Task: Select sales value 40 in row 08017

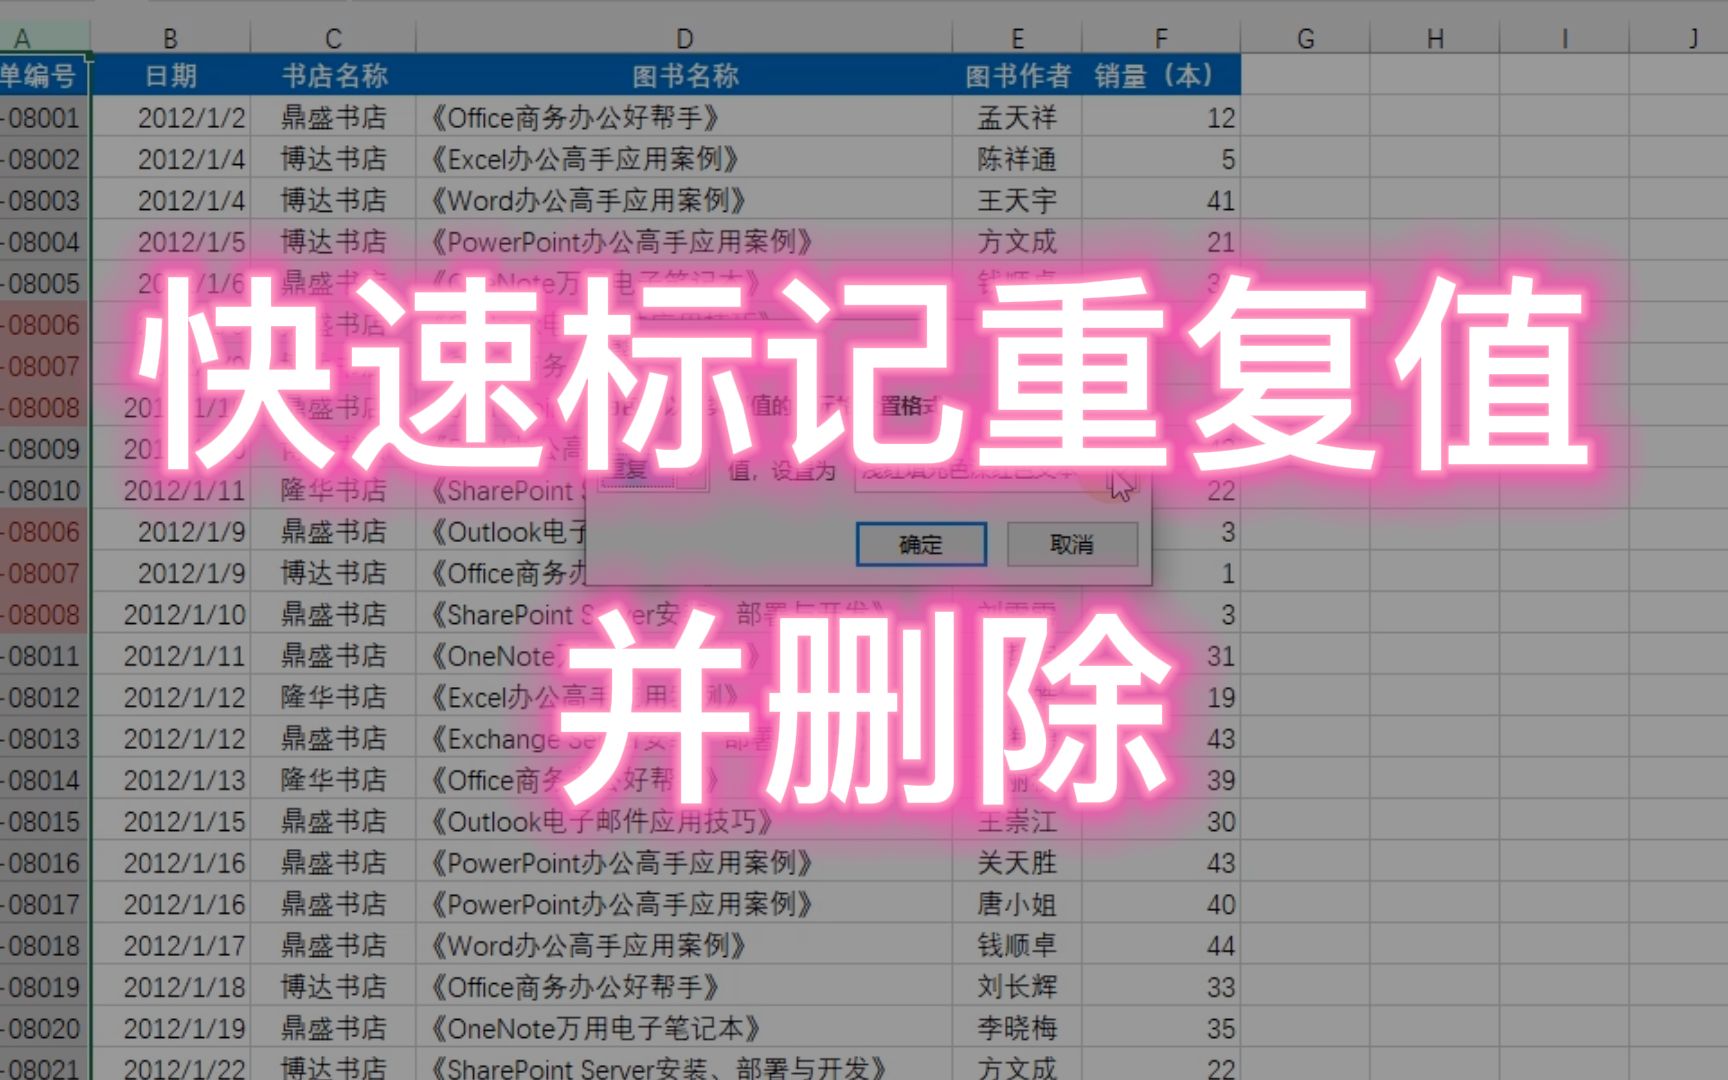Action: tap(1161, 904)
